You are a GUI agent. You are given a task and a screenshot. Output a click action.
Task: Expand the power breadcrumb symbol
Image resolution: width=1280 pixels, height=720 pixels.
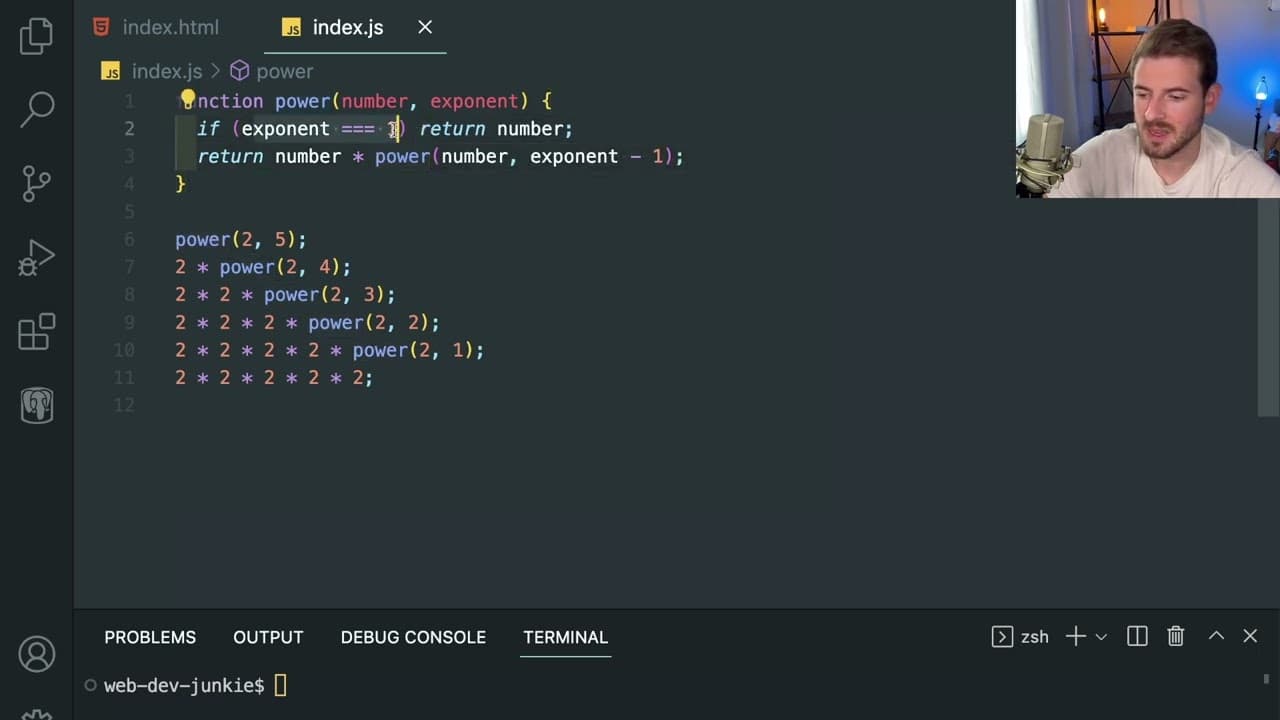[272, 71]
